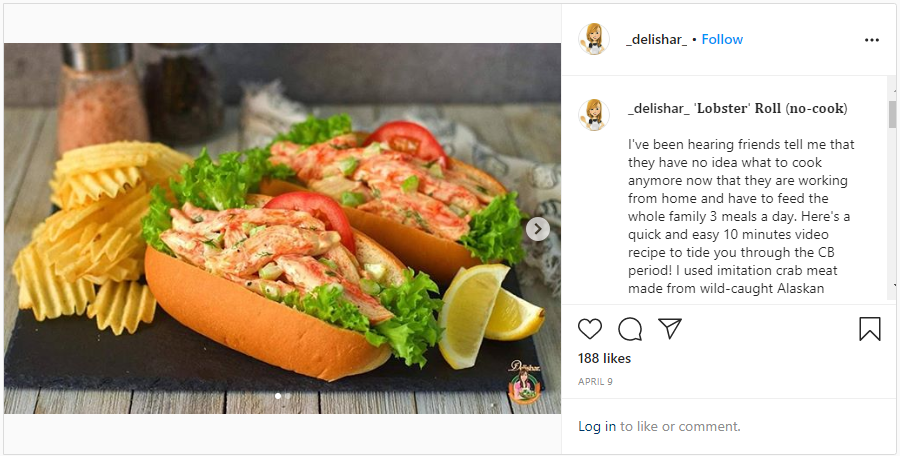Share post using paper plane icon
Screen dimensions: 900x456
[670, 329]
